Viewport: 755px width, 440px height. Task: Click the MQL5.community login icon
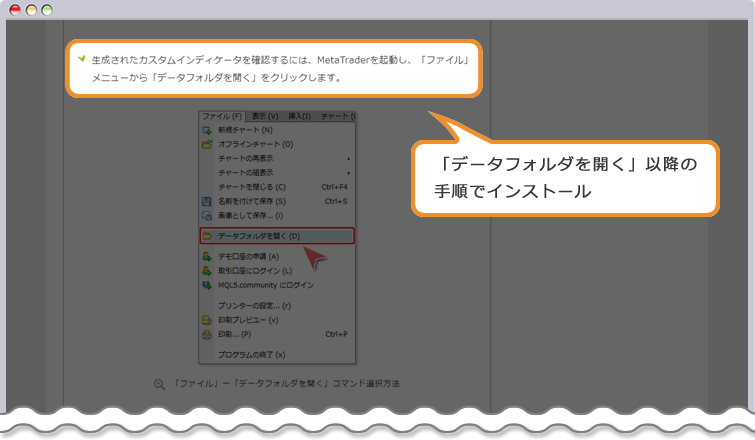tap(207, 285)
